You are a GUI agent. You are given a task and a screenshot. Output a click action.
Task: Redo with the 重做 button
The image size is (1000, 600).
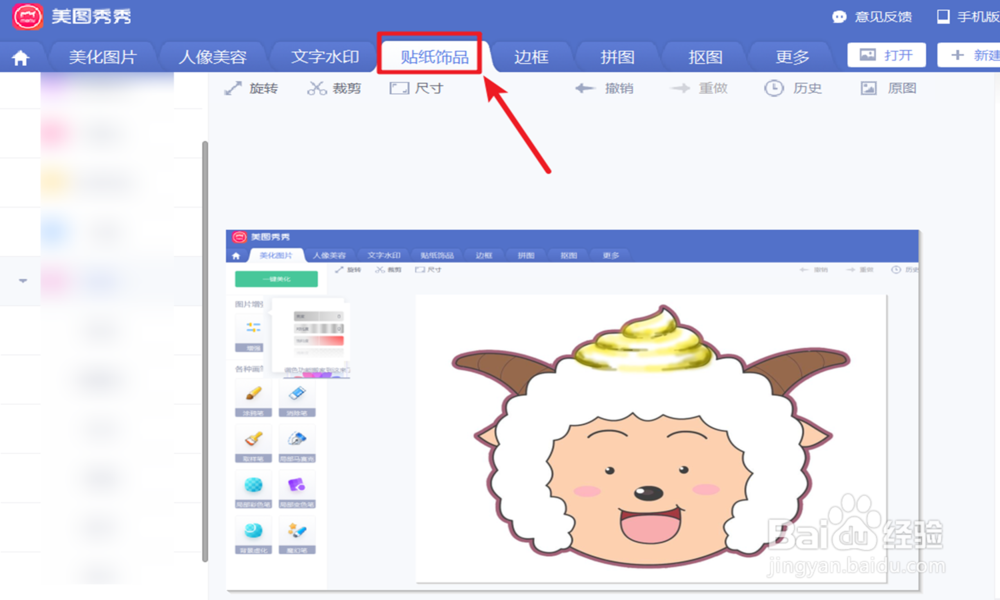tap(699, 89)
